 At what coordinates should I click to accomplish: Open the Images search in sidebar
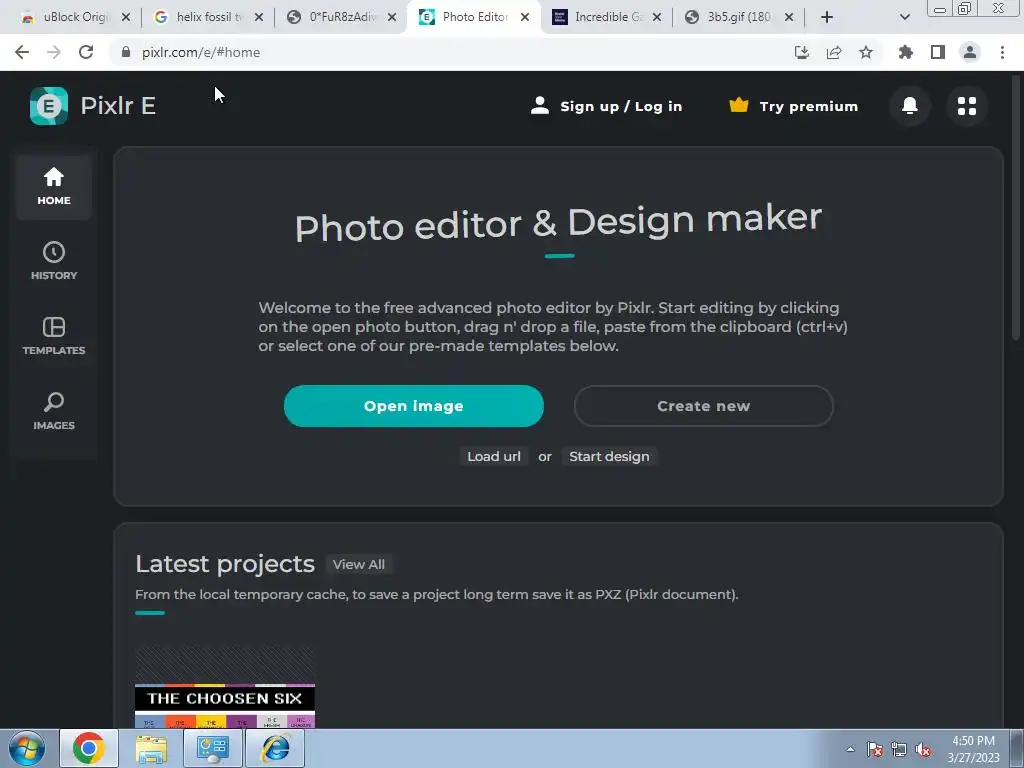tap(54, 411)
